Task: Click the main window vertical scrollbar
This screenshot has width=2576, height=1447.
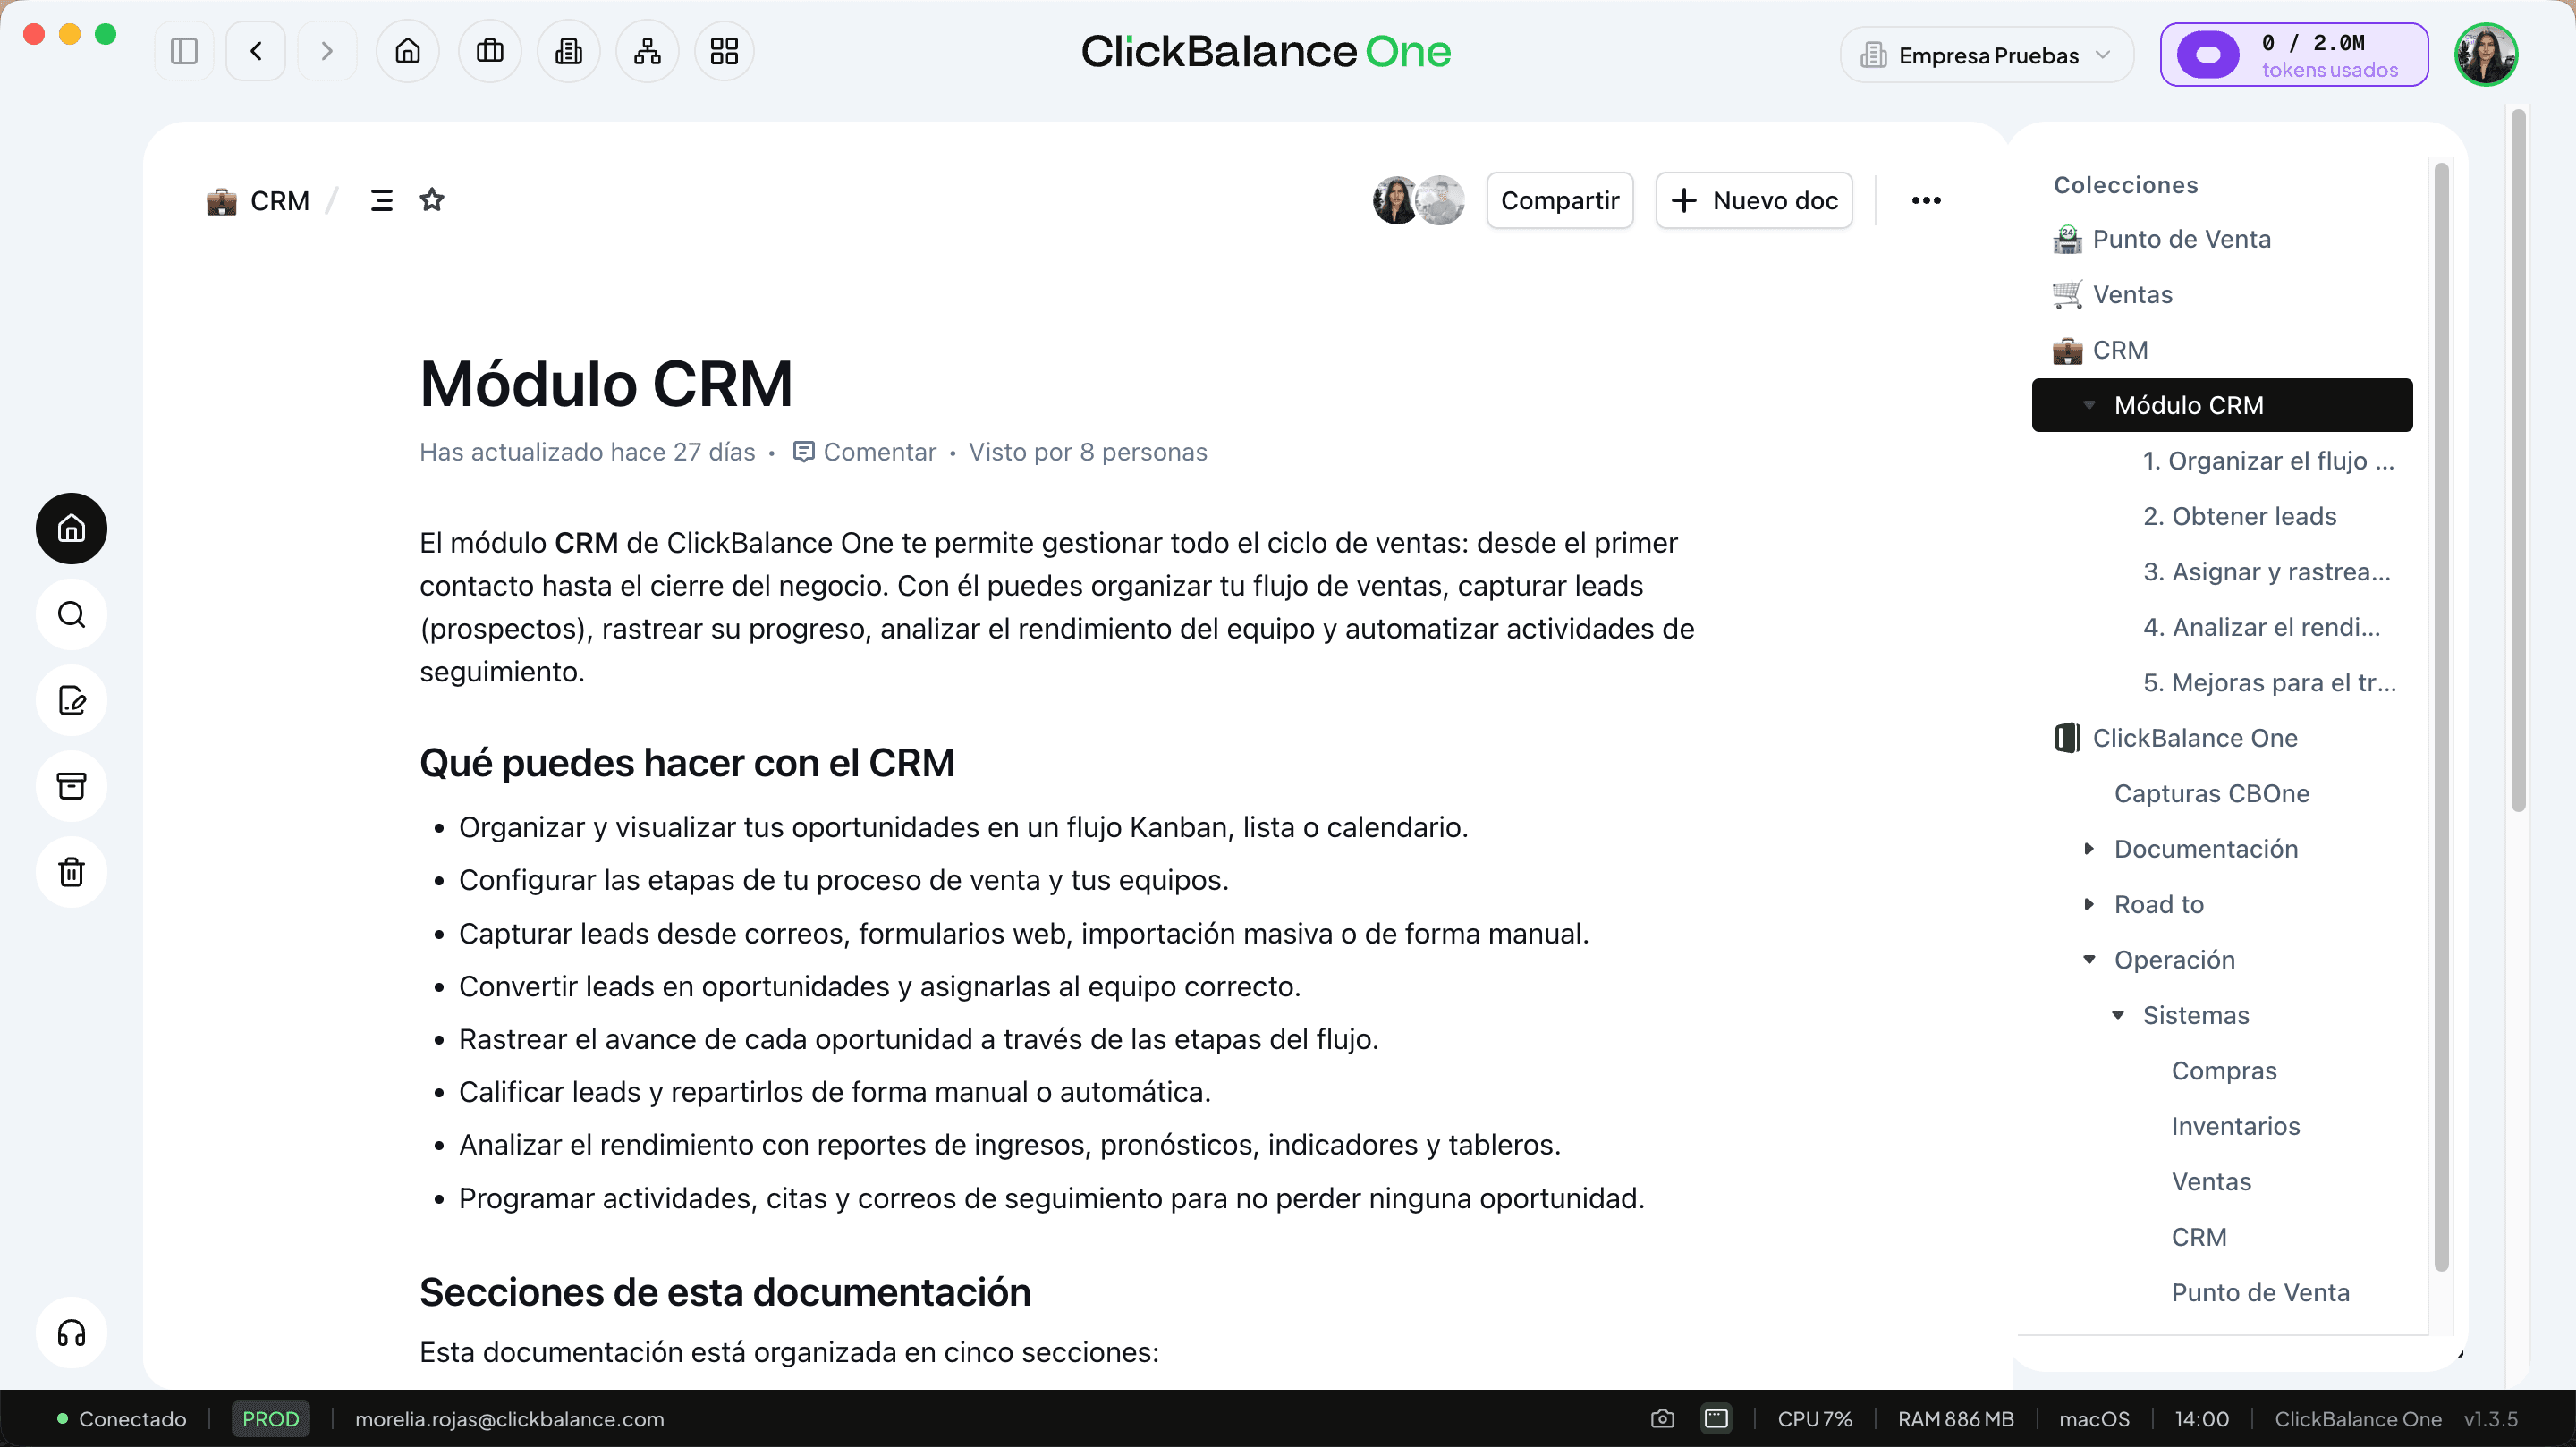Action: tap(2518, 460)
